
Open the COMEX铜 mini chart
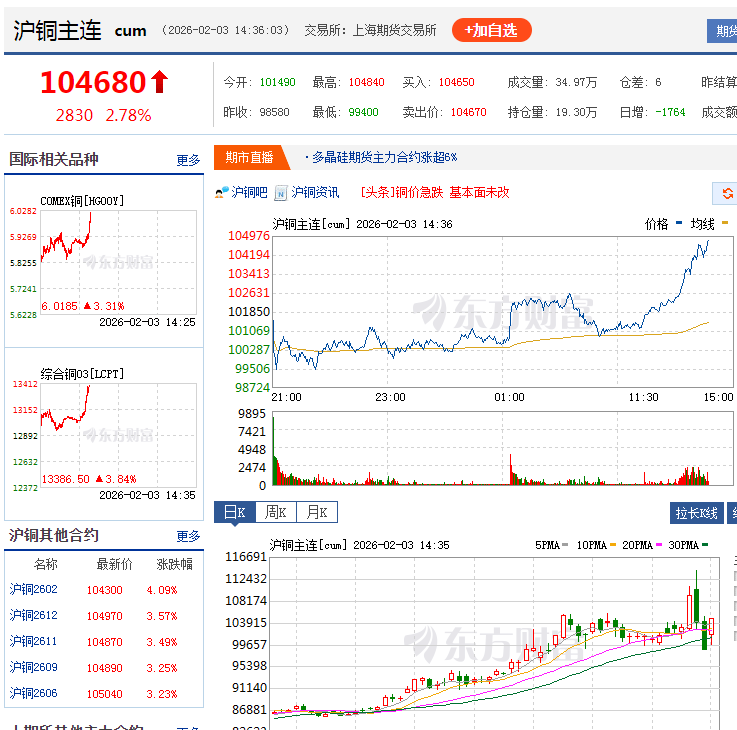[x=118, y=263]
